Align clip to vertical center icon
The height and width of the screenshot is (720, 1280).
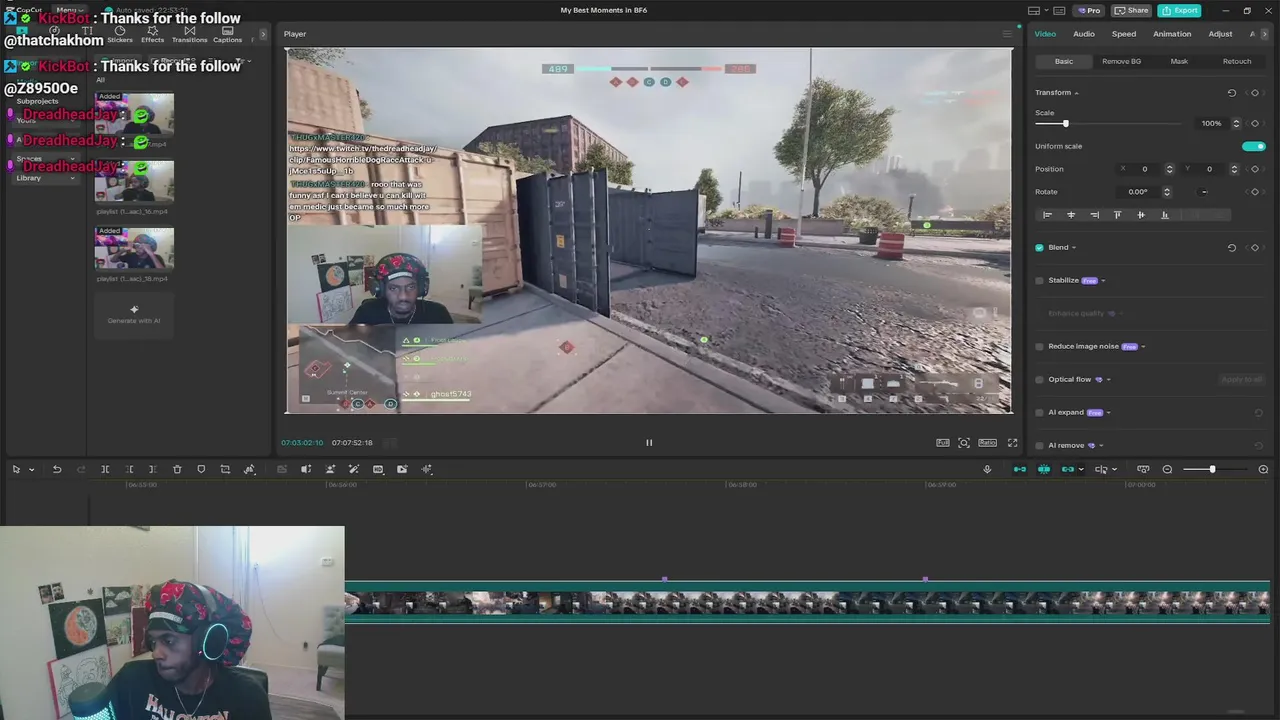coord(1141,215)
